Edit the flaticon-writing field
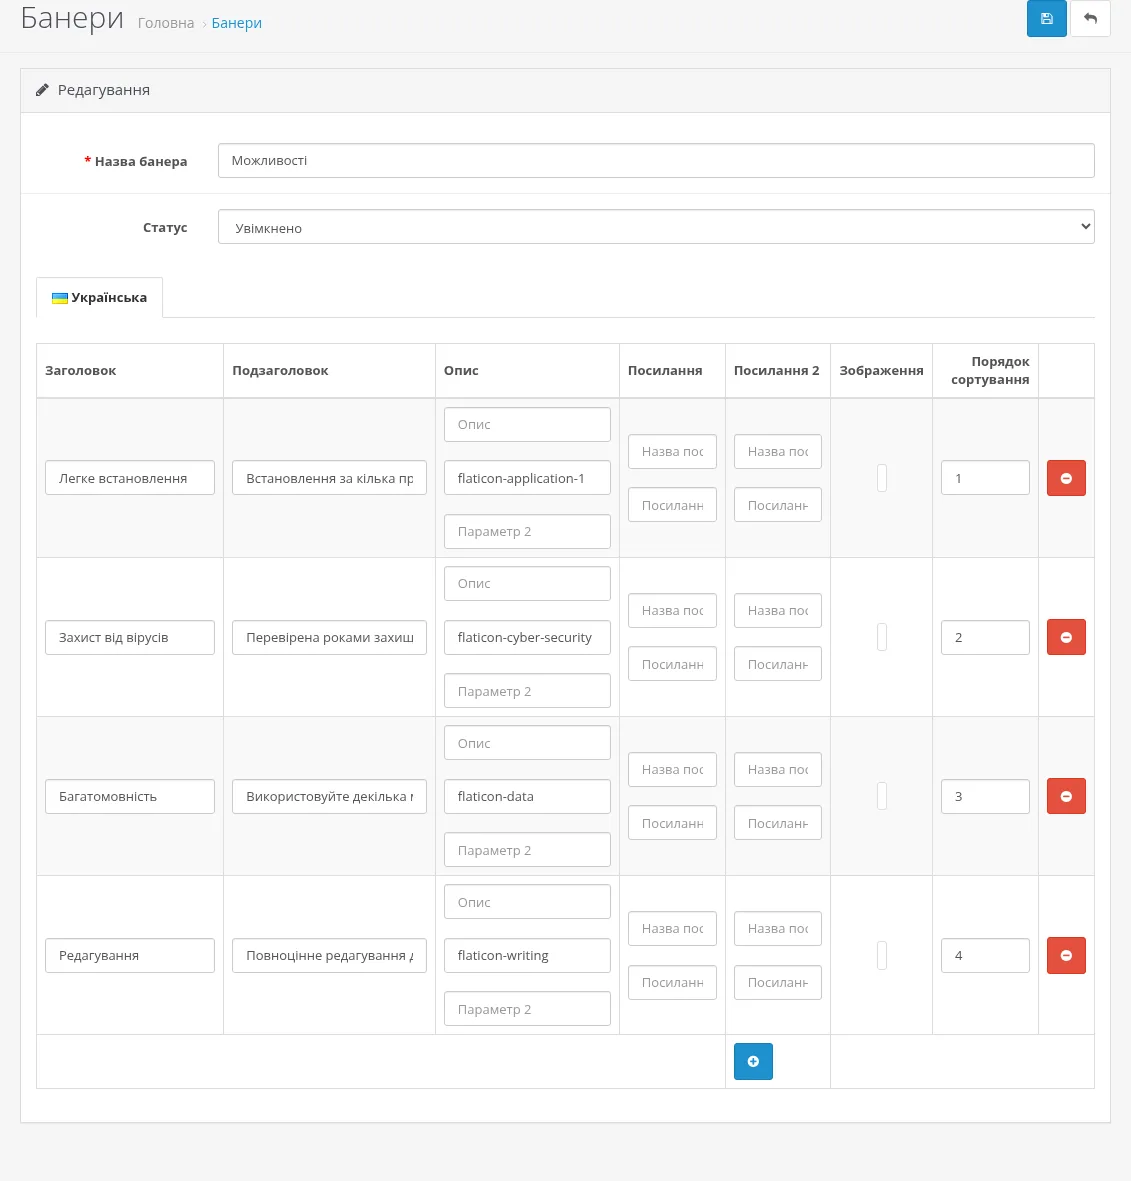 (527, 955)
